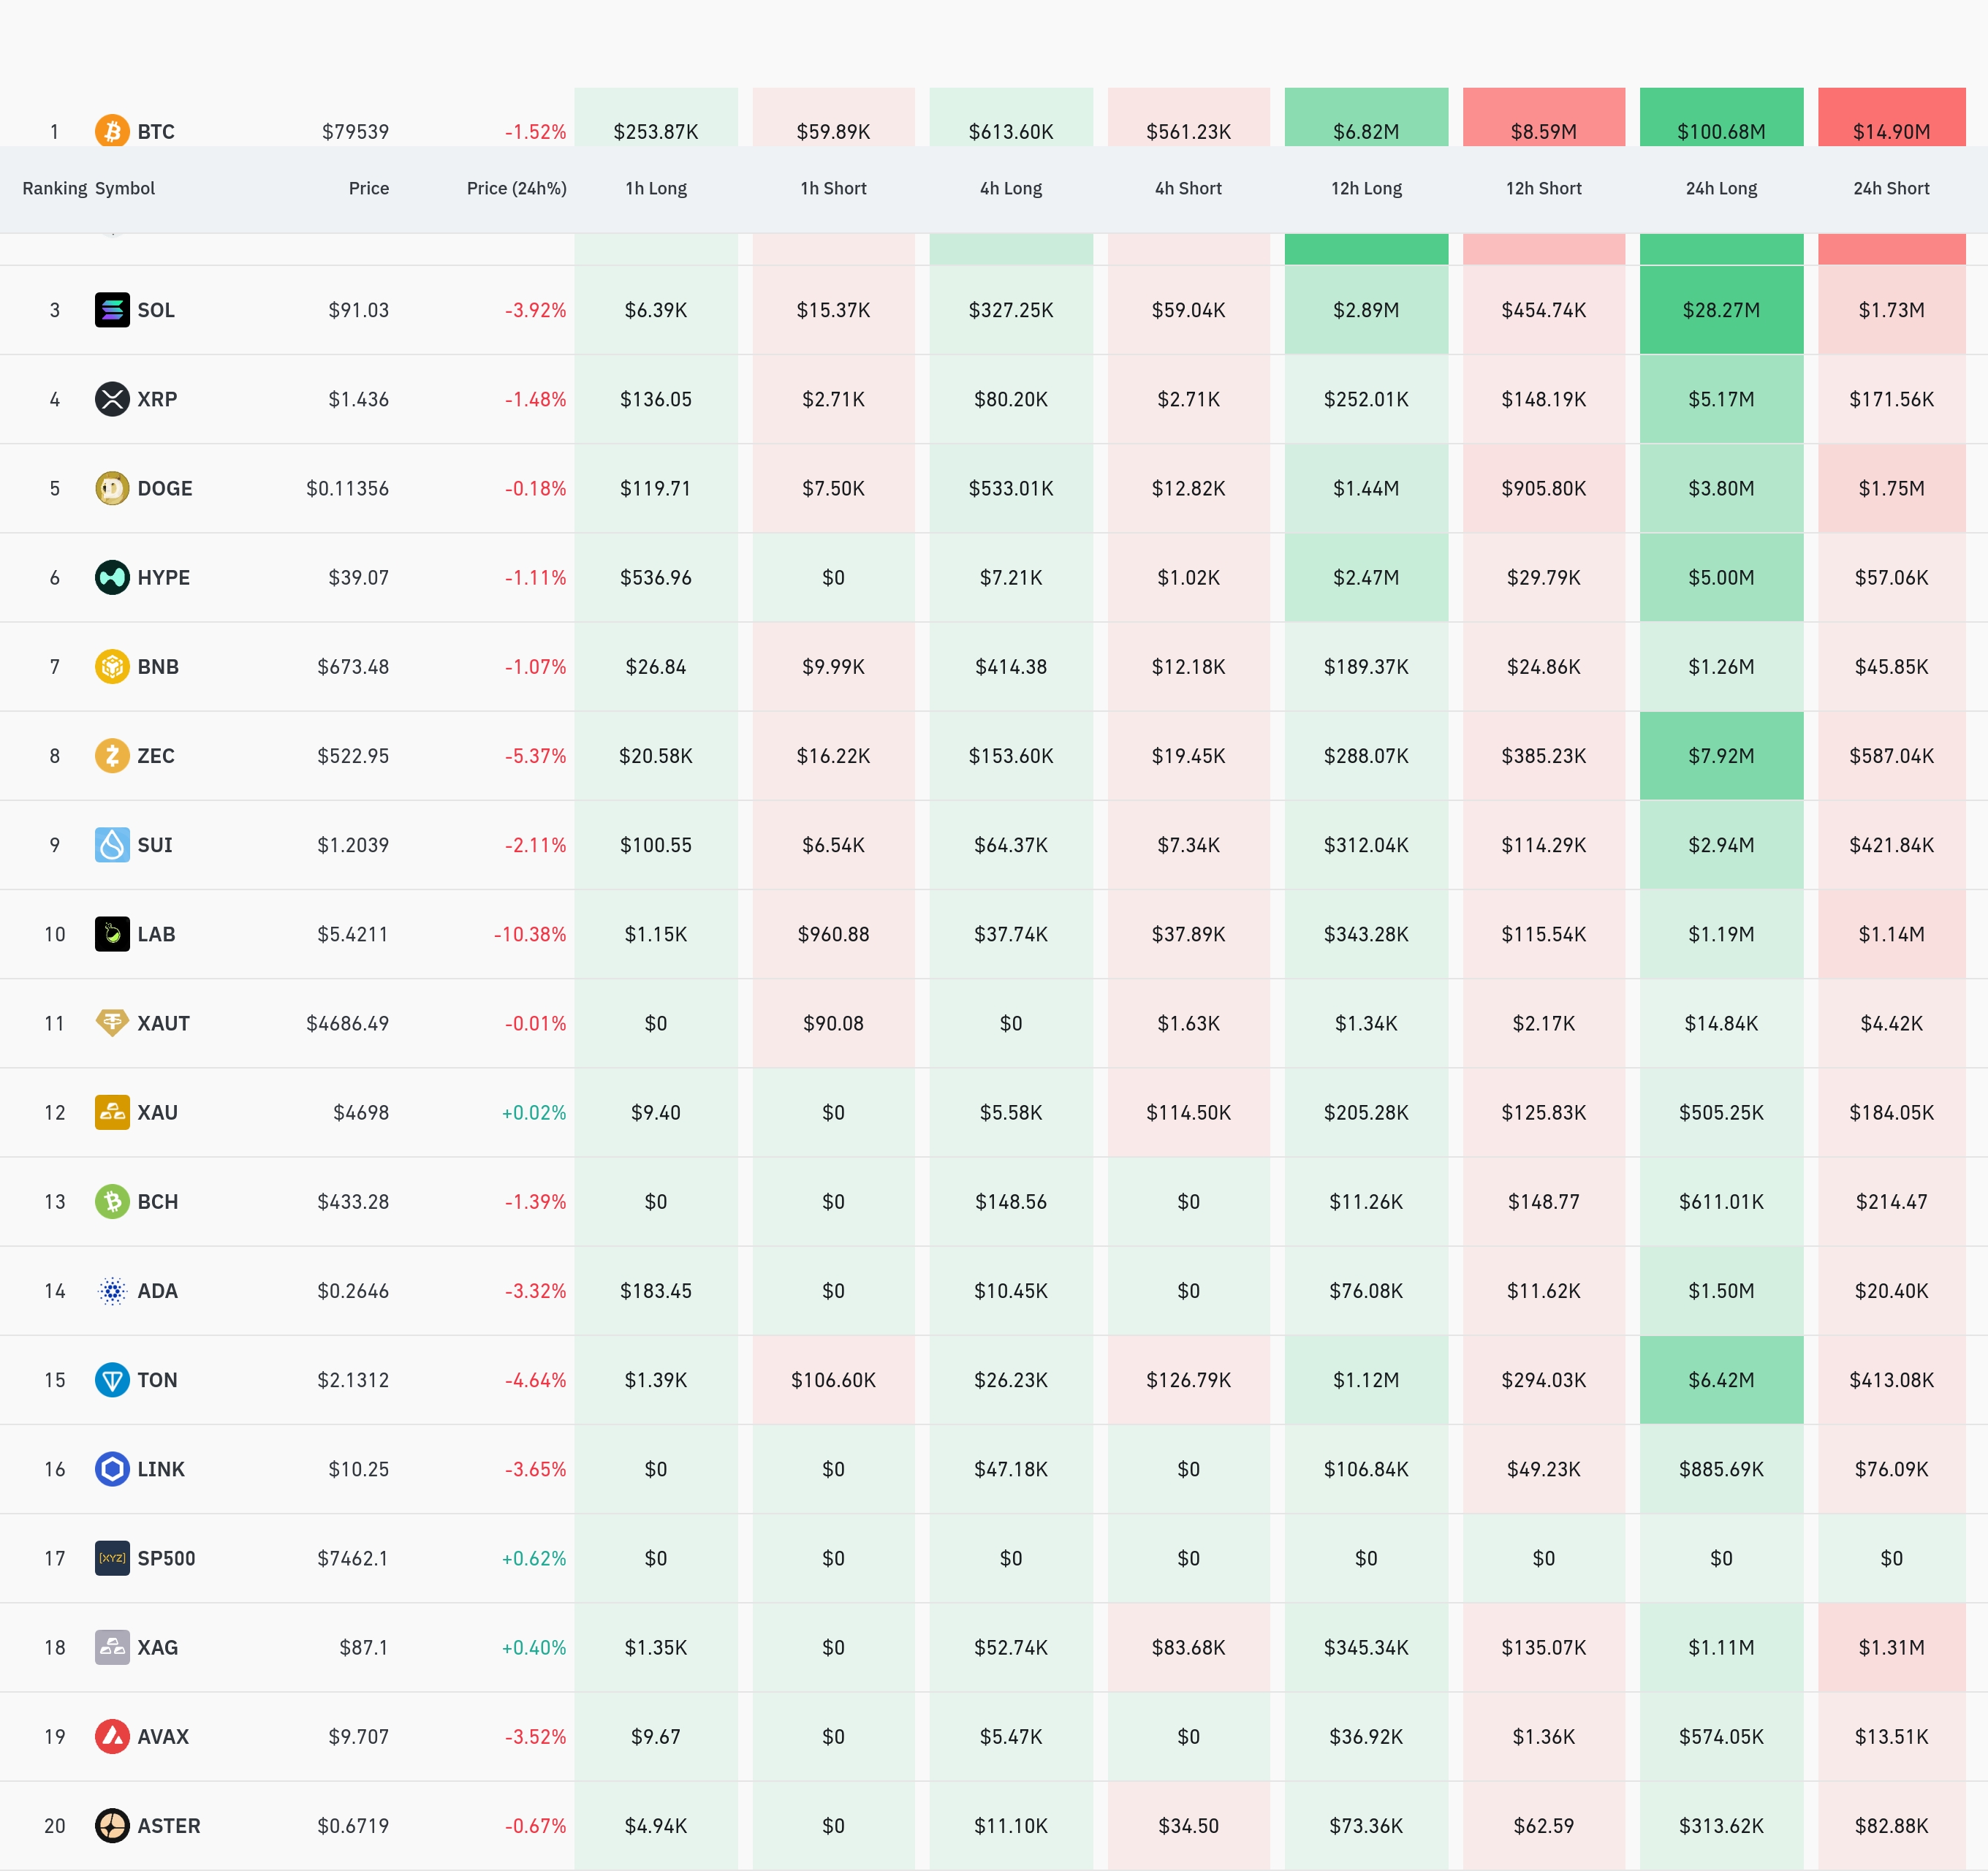Select AVAX 12h Long cell $36.92K
Viewport: 1988px width, 1871px height.
coord(1367,1737)
